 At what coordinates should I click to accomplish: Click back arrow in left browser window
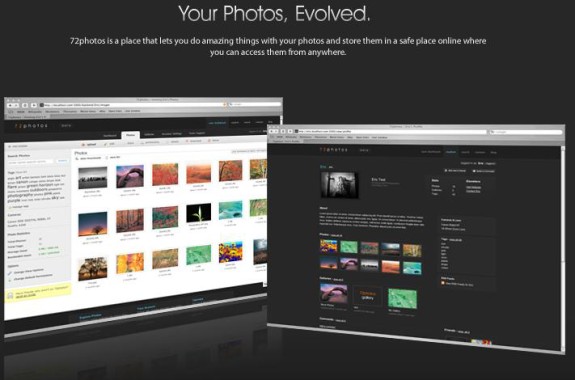click(11, 105)
